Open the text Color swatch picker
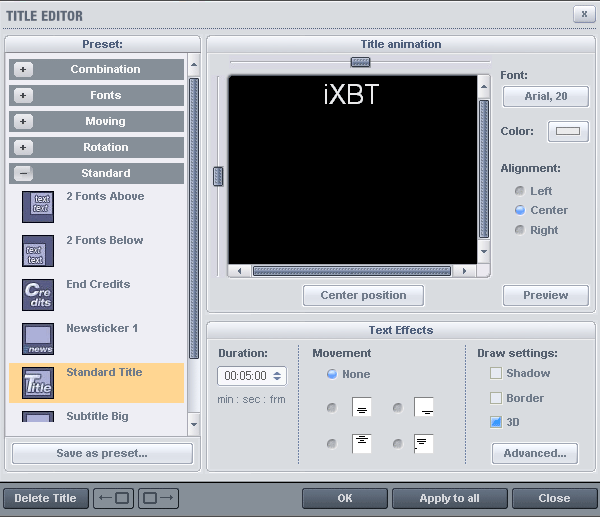The width and height of the screenshot is (600, 517). pos(568,131)
